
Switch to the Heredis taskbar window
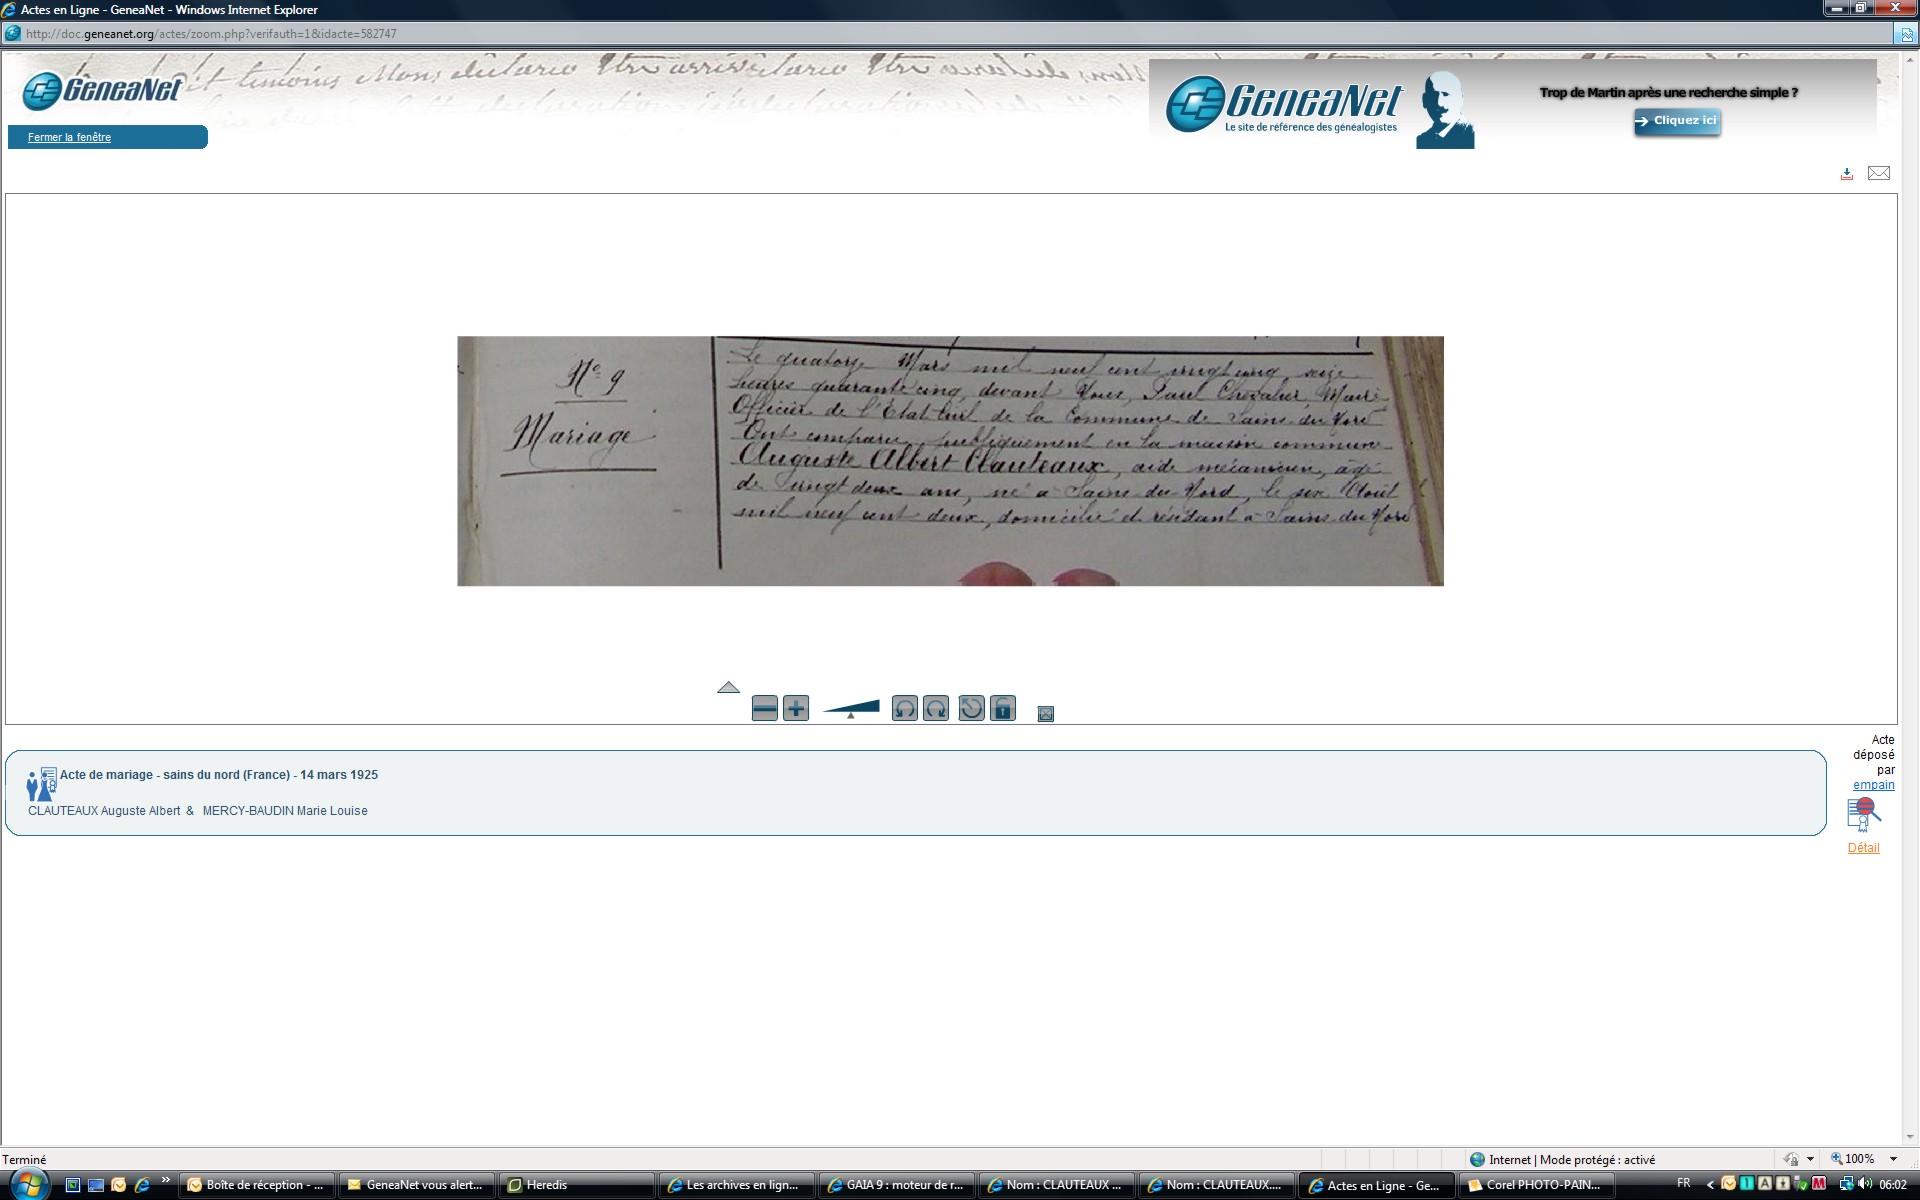[576, 1185]
